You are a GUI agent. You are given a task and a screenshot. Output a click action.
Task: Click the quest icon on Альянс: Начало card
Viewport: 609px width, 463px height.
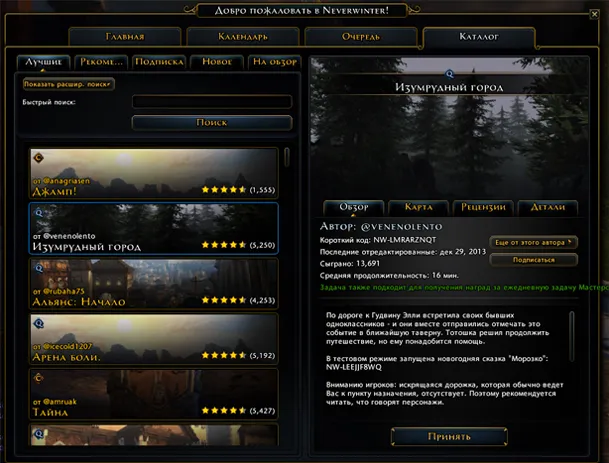pos(38,268)
